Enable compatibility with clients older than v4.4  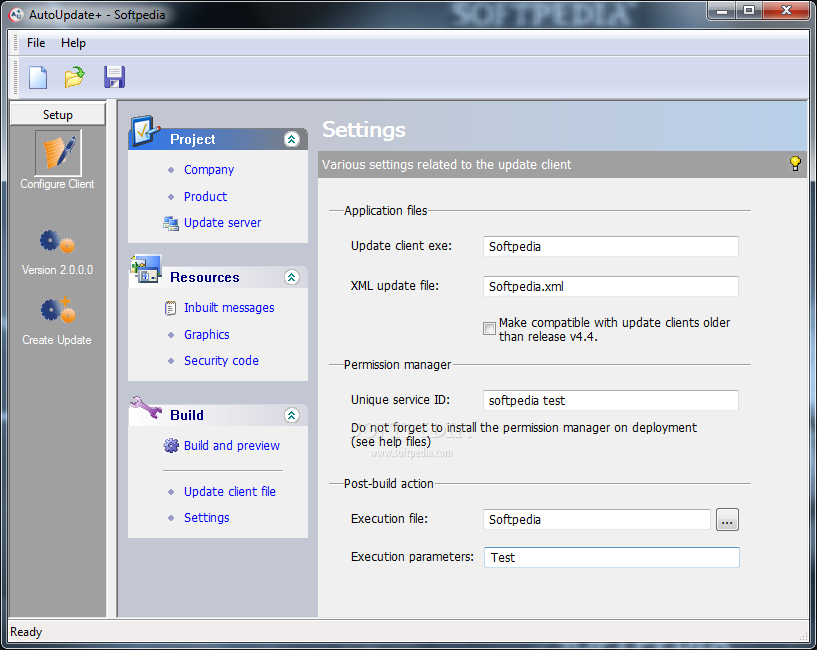click(x=489, y=328)
